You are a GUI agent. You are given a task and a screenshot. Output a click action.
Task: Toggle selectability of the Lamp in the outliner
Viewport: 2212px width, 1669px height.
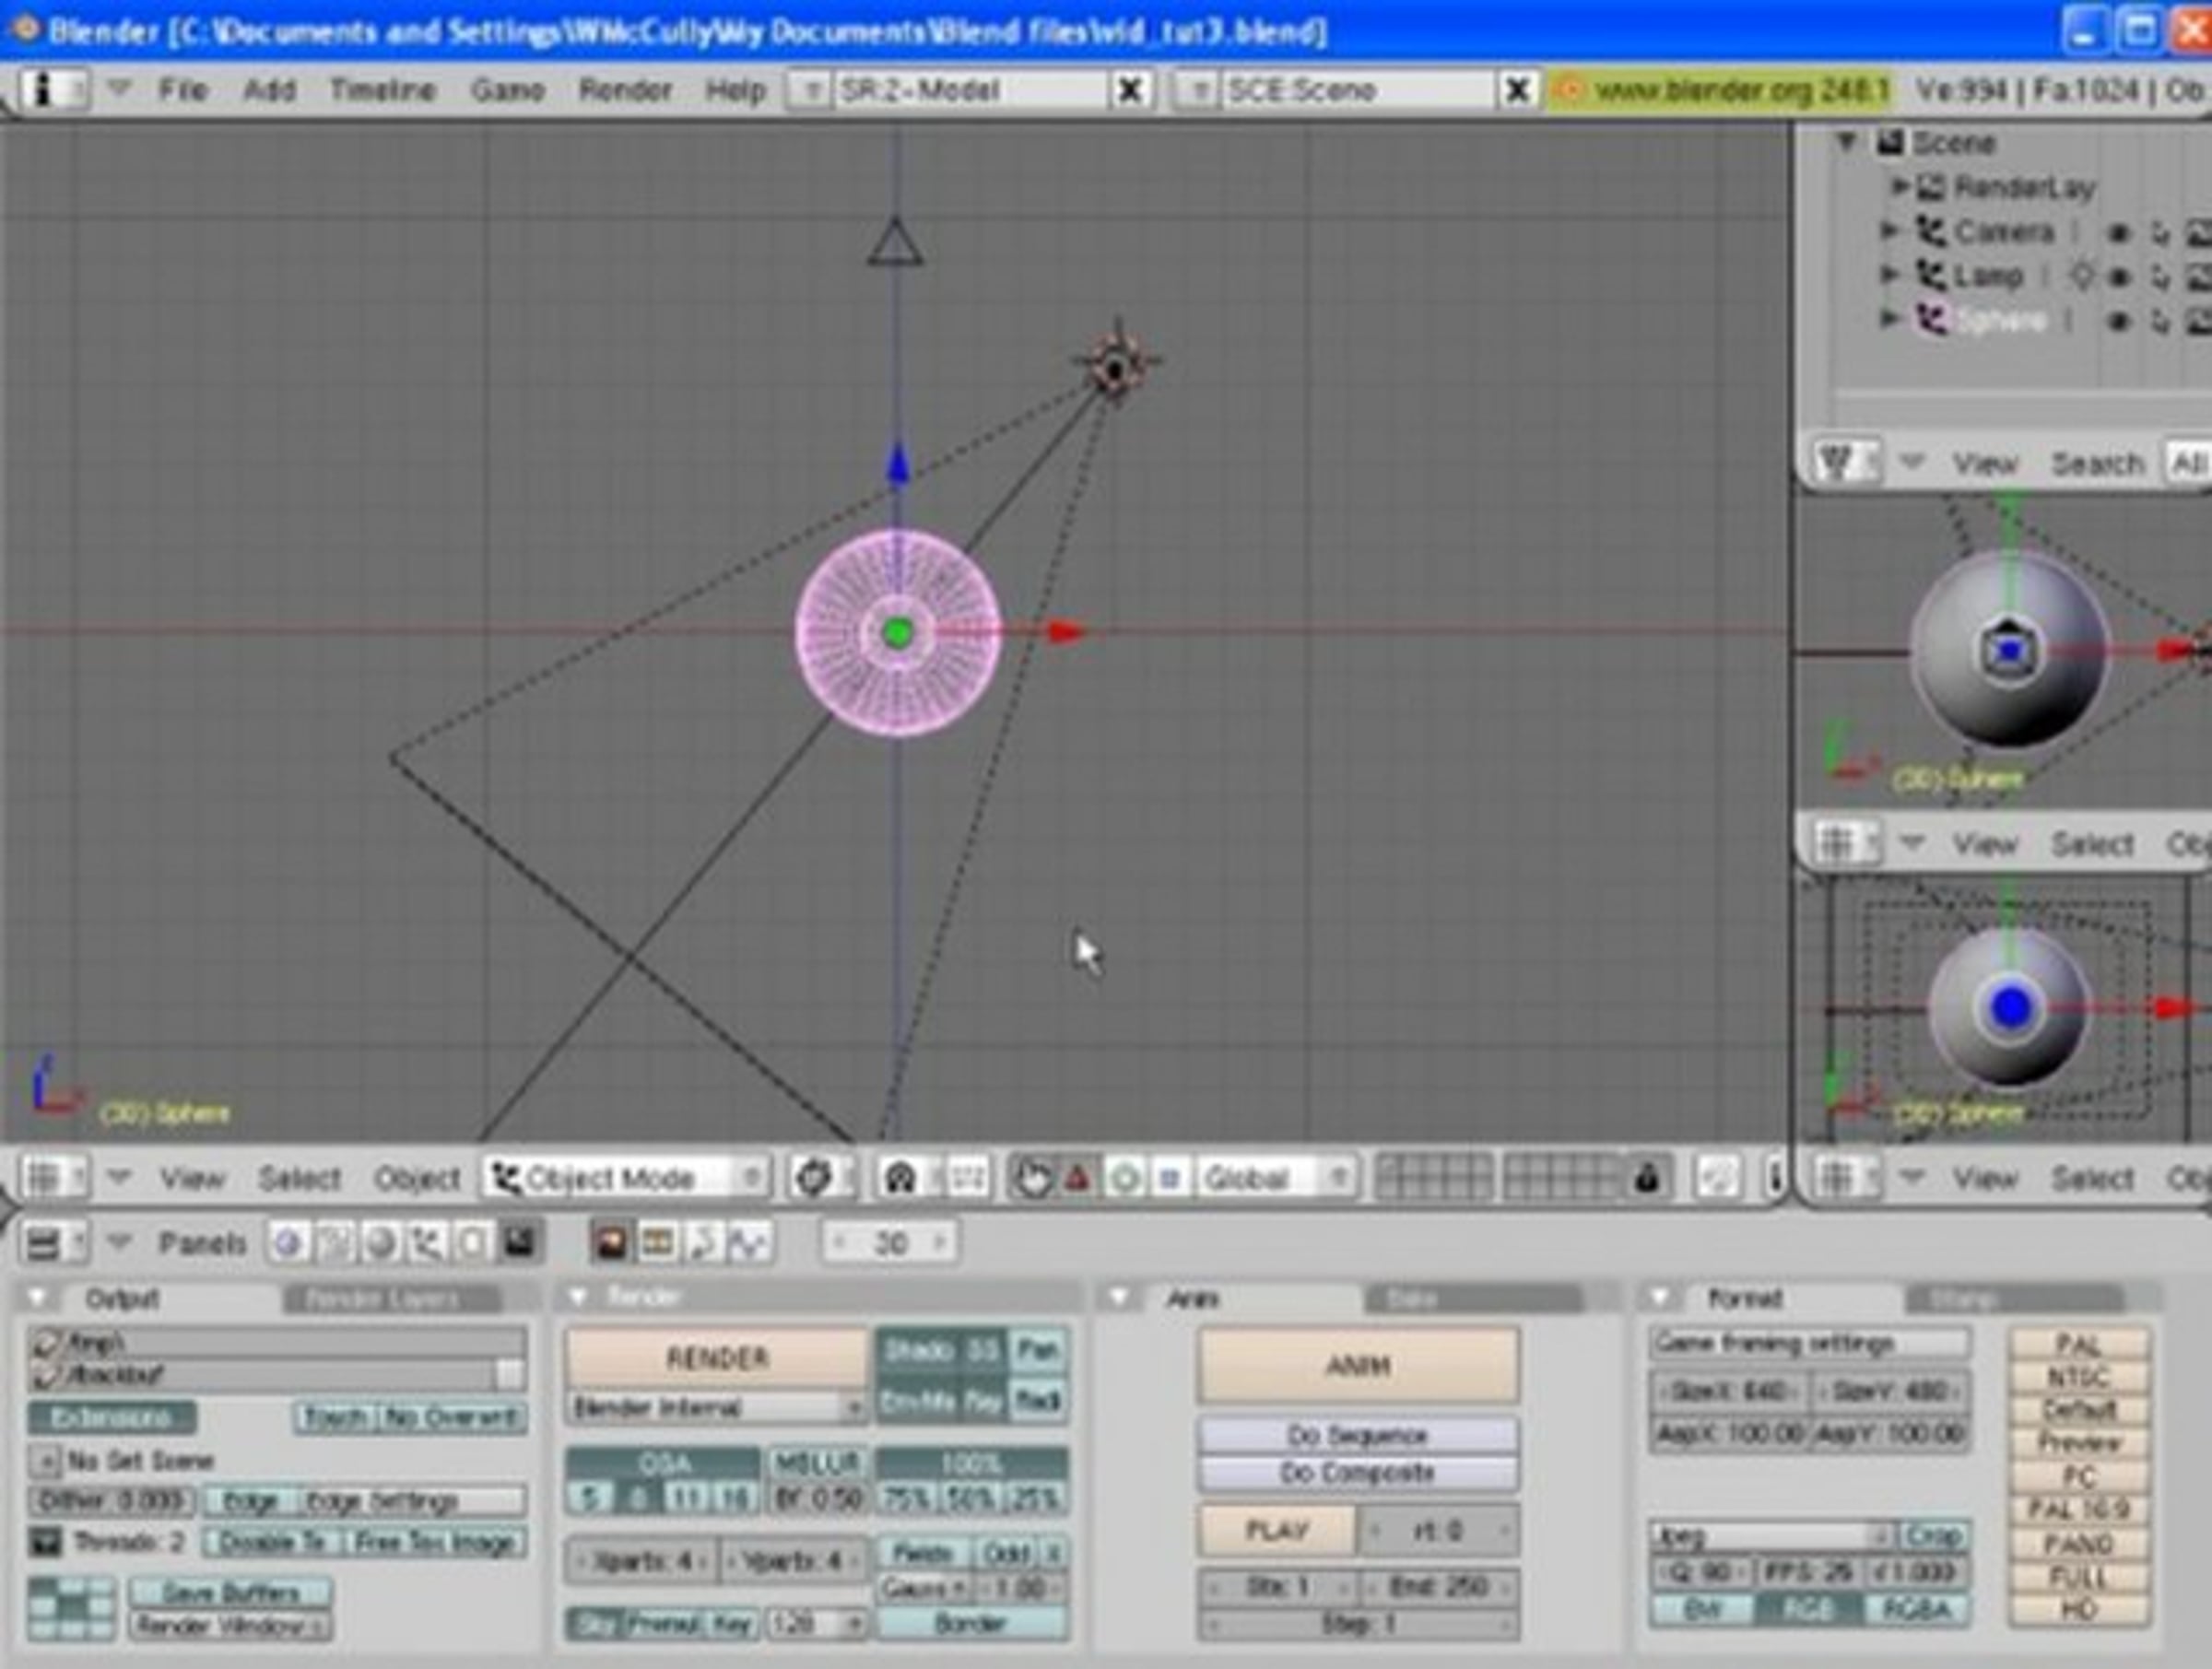2160,277
